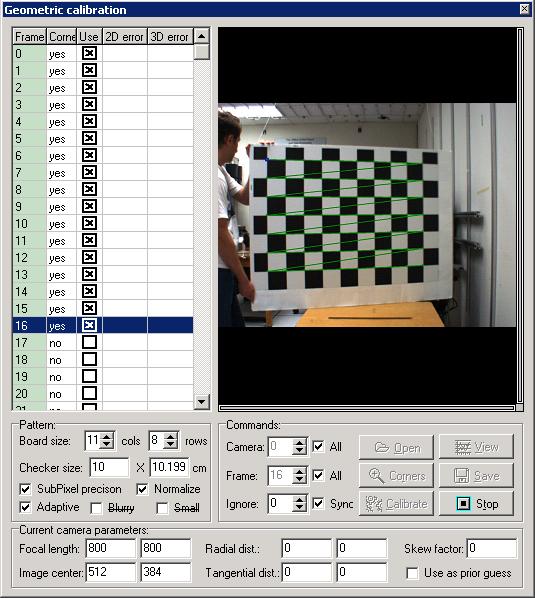Viewport: 535px width, 598px height.
Task: Click the frame list scroll-down arrow
Action: pos(201,401)
